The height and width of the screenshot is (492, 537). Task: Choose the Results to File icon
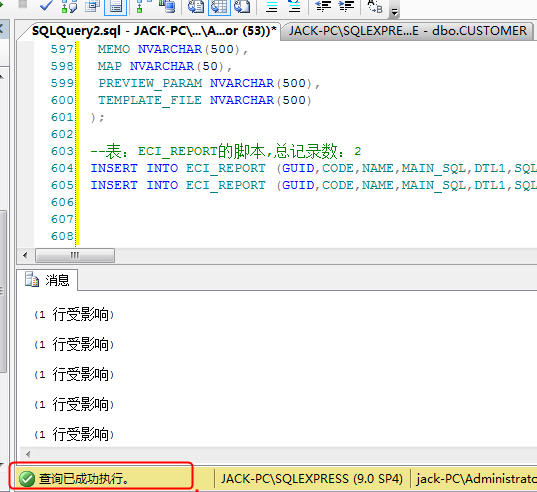(242, 7)
